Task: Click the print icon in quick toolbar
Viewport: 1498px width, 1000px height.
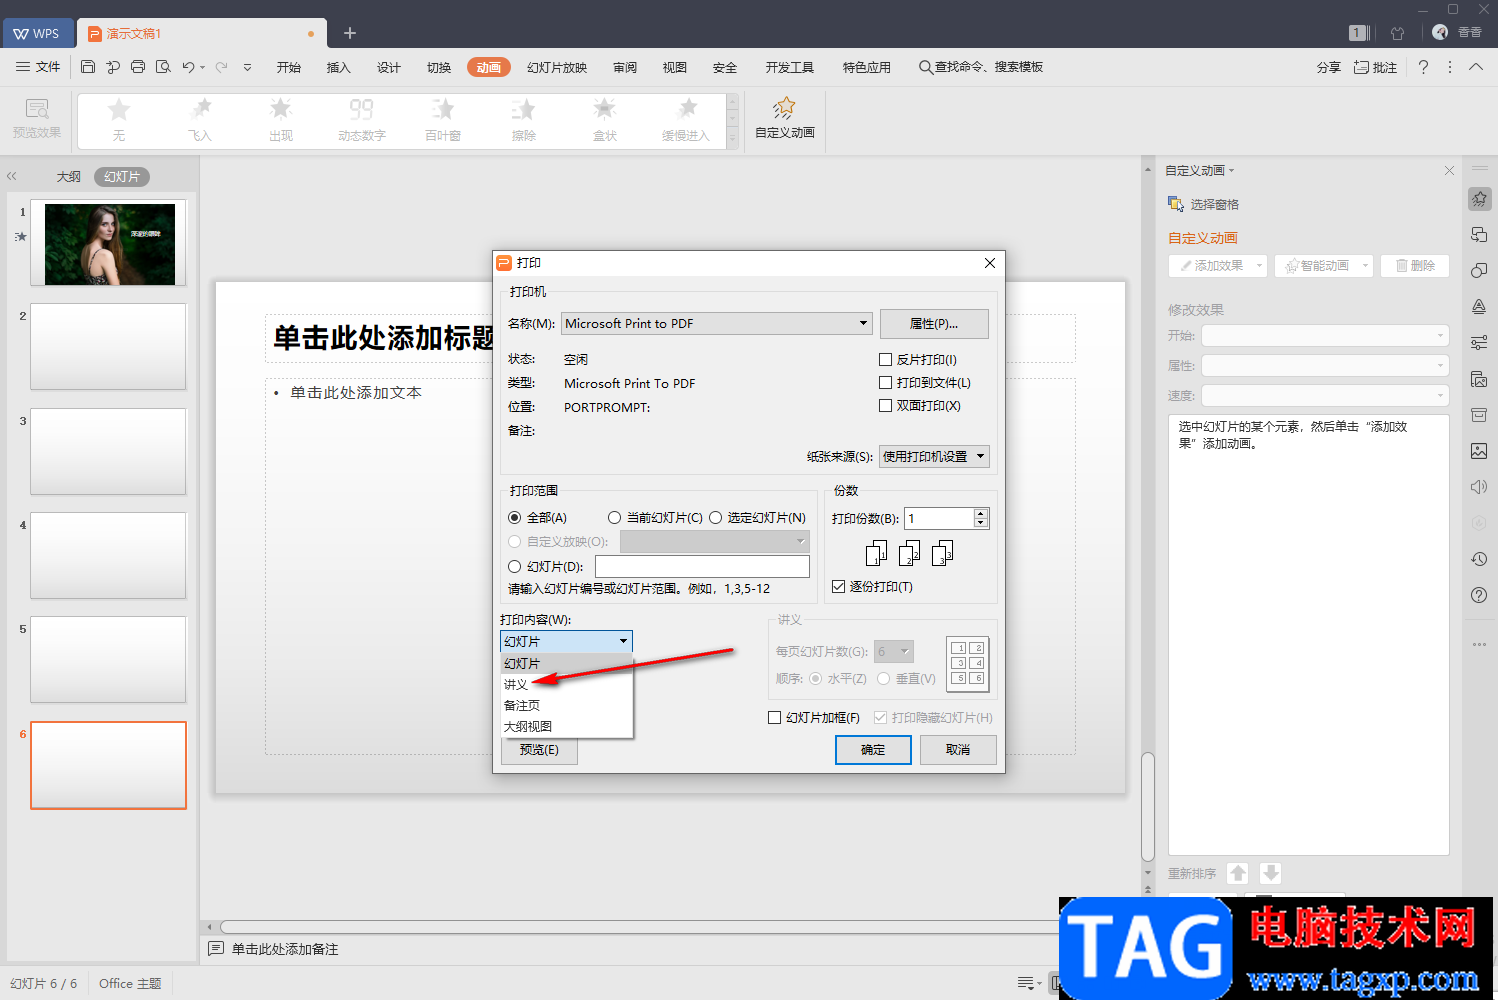Action: [x=138, y=67]
